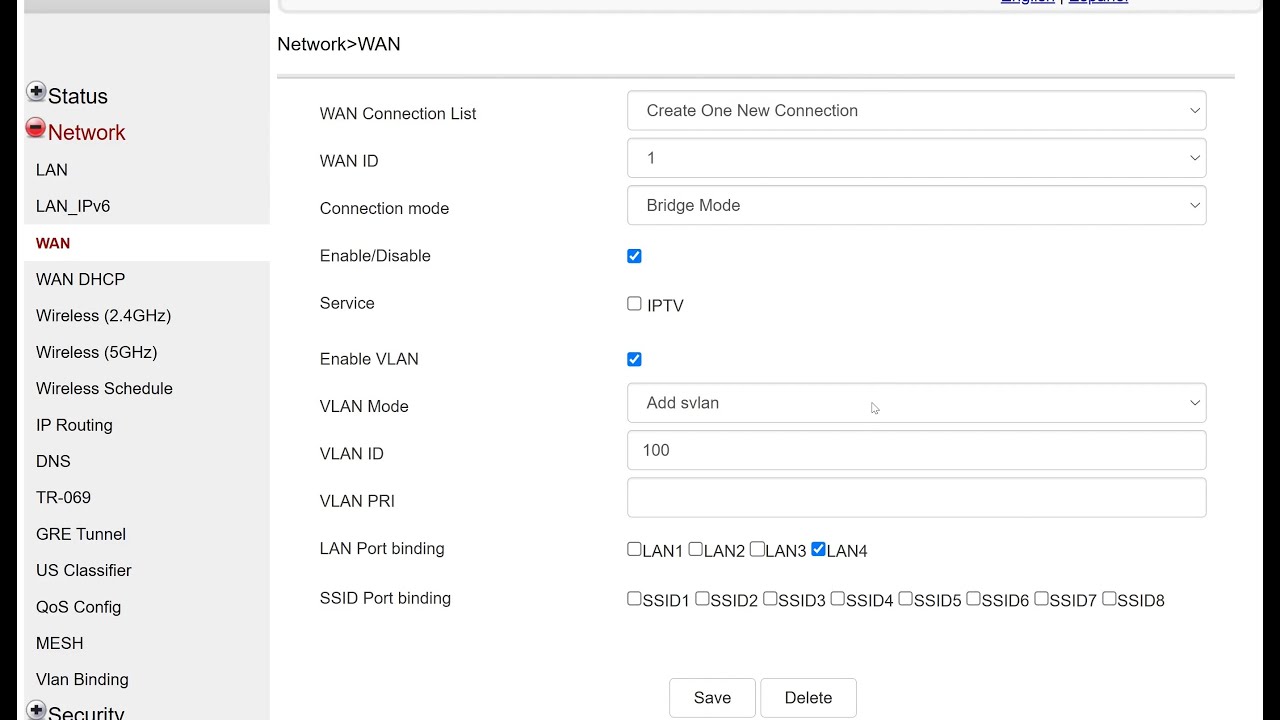Open Wireless (5GHz) settings
This screenshot has width=1280, height=720.
[97, 352]
